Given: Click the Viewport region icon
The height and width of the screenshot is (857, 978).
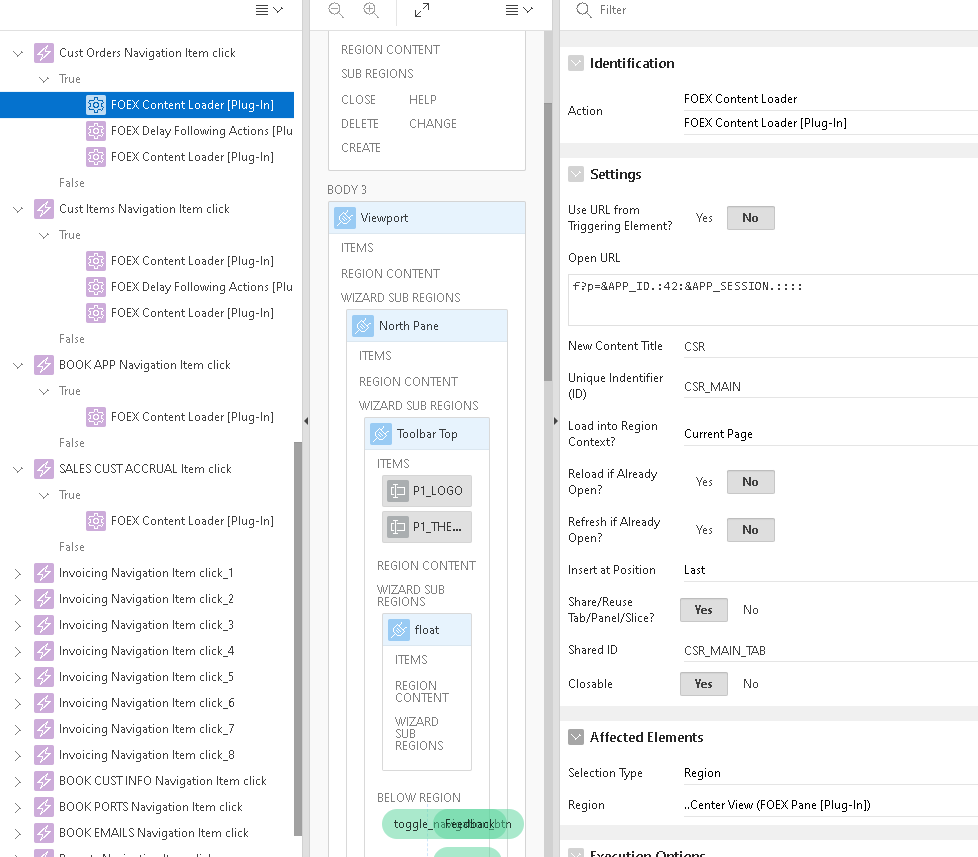Looking at the screenshot, I should (x=345, y=218).
